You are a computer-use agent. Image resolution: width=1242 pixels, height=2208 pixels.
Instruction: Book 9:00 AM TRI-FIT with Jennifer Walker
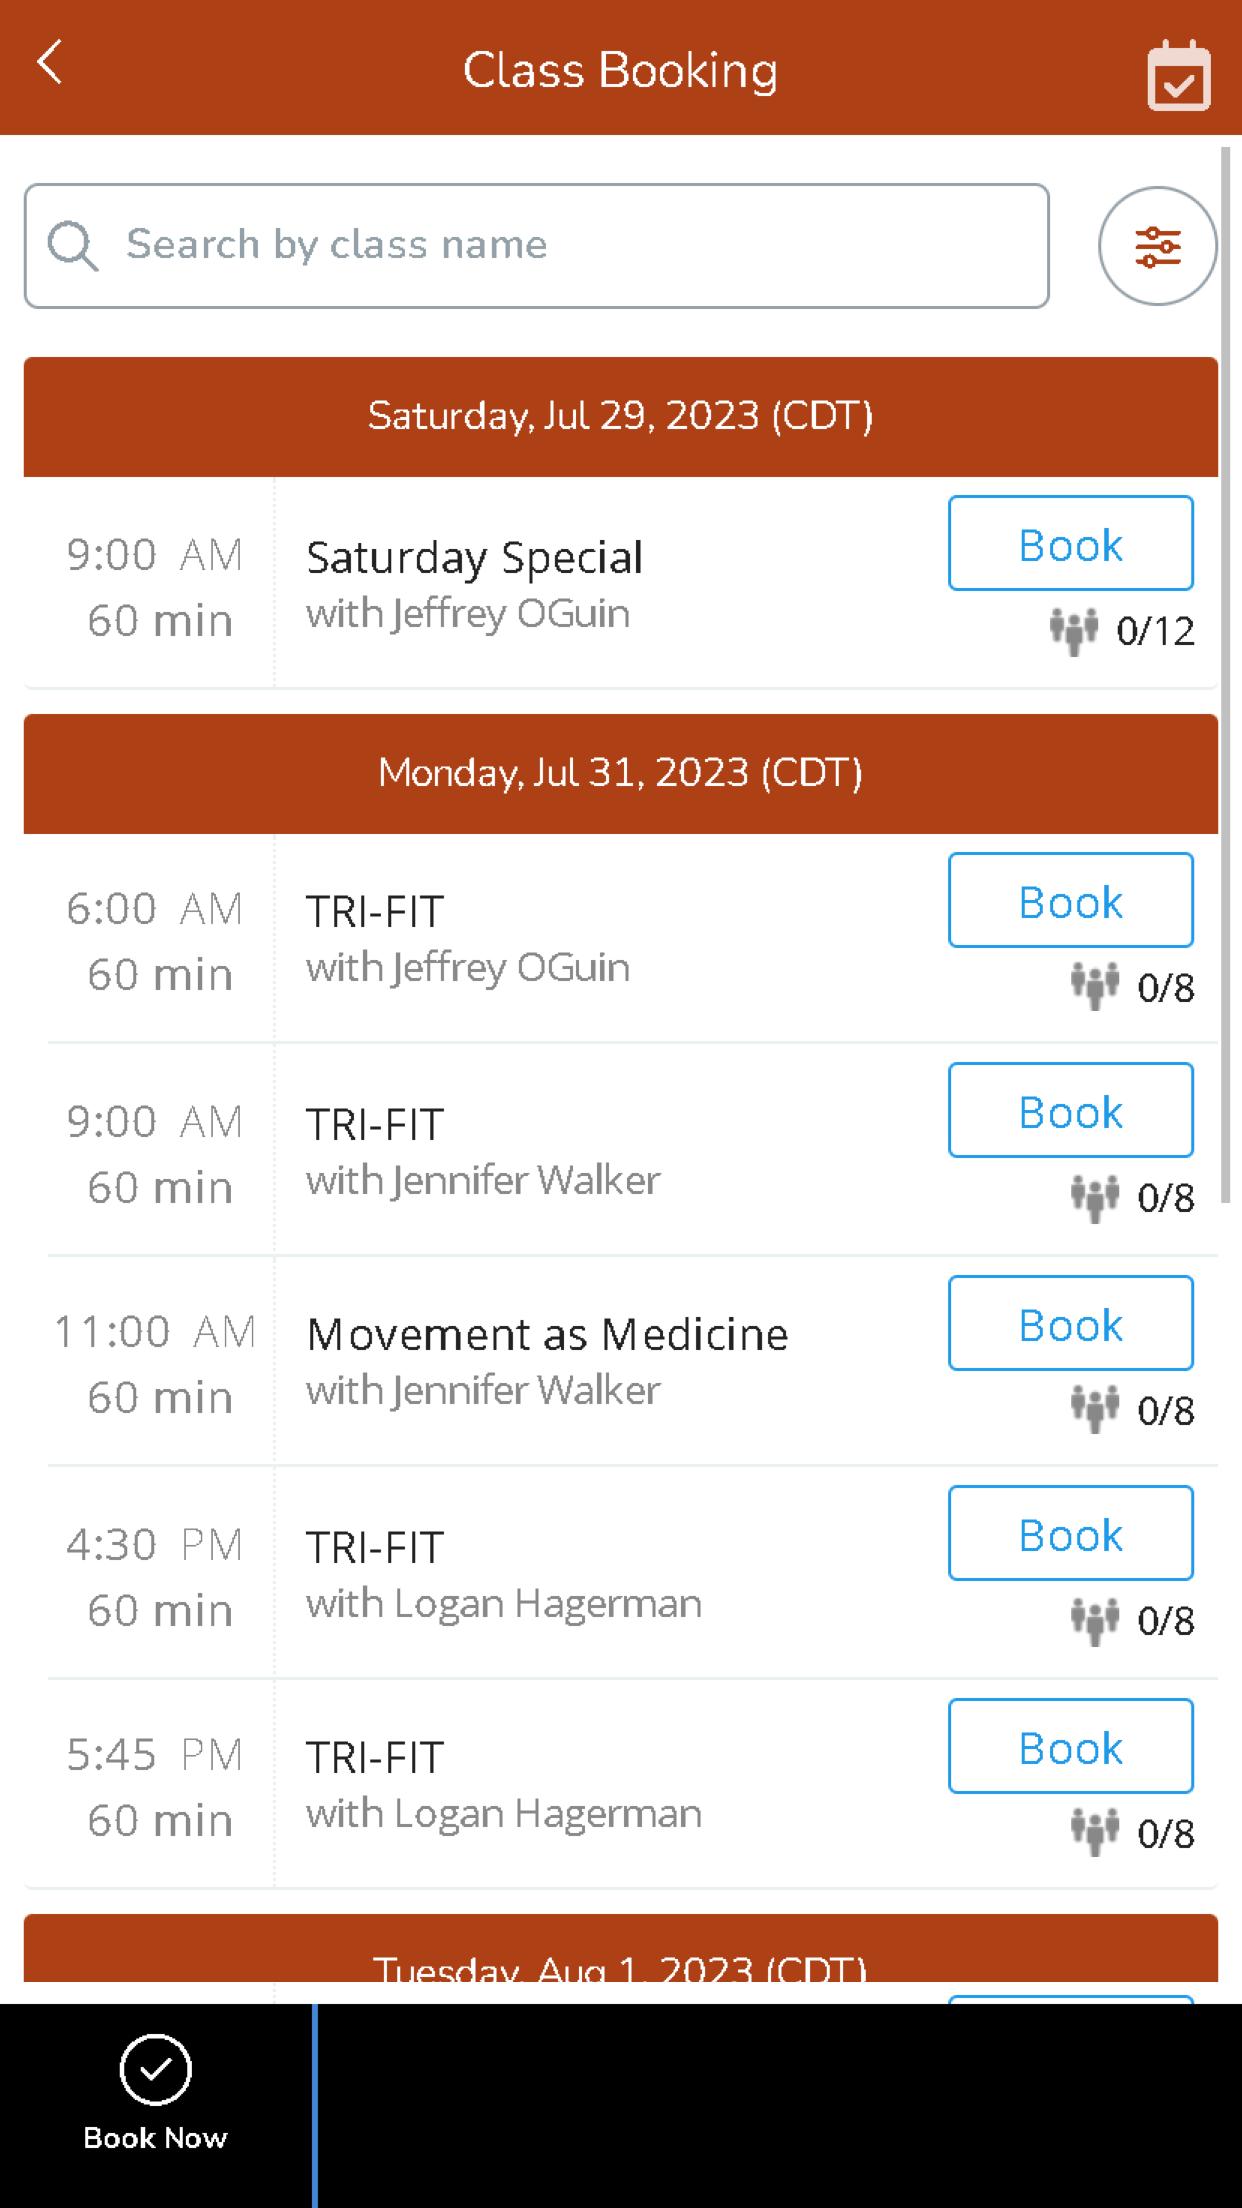point(1071,1110)
